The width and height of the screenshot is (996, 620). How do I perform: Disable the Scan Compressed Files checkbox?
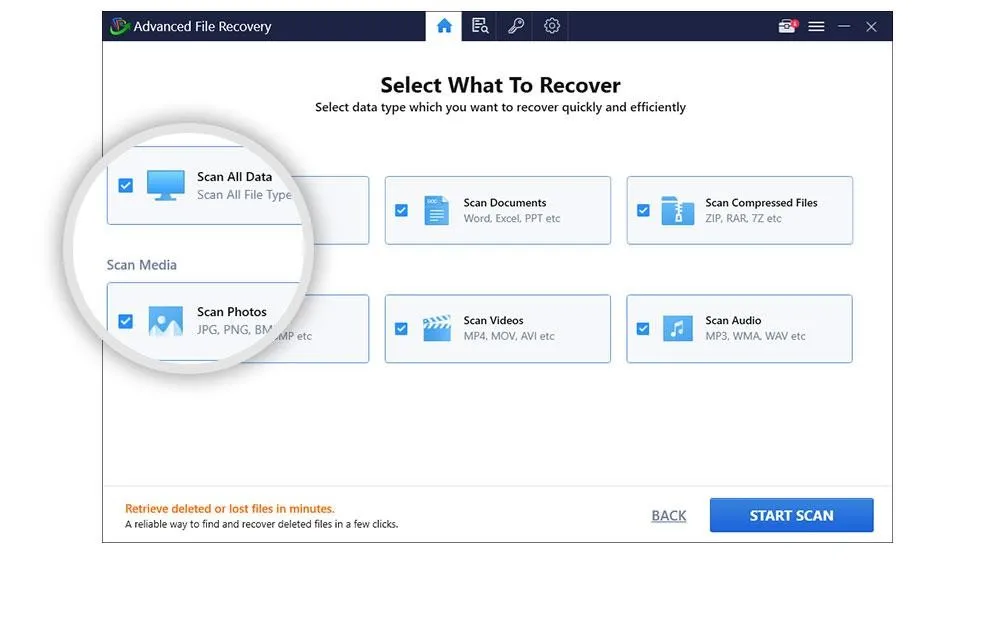click(x=643, y=210)
